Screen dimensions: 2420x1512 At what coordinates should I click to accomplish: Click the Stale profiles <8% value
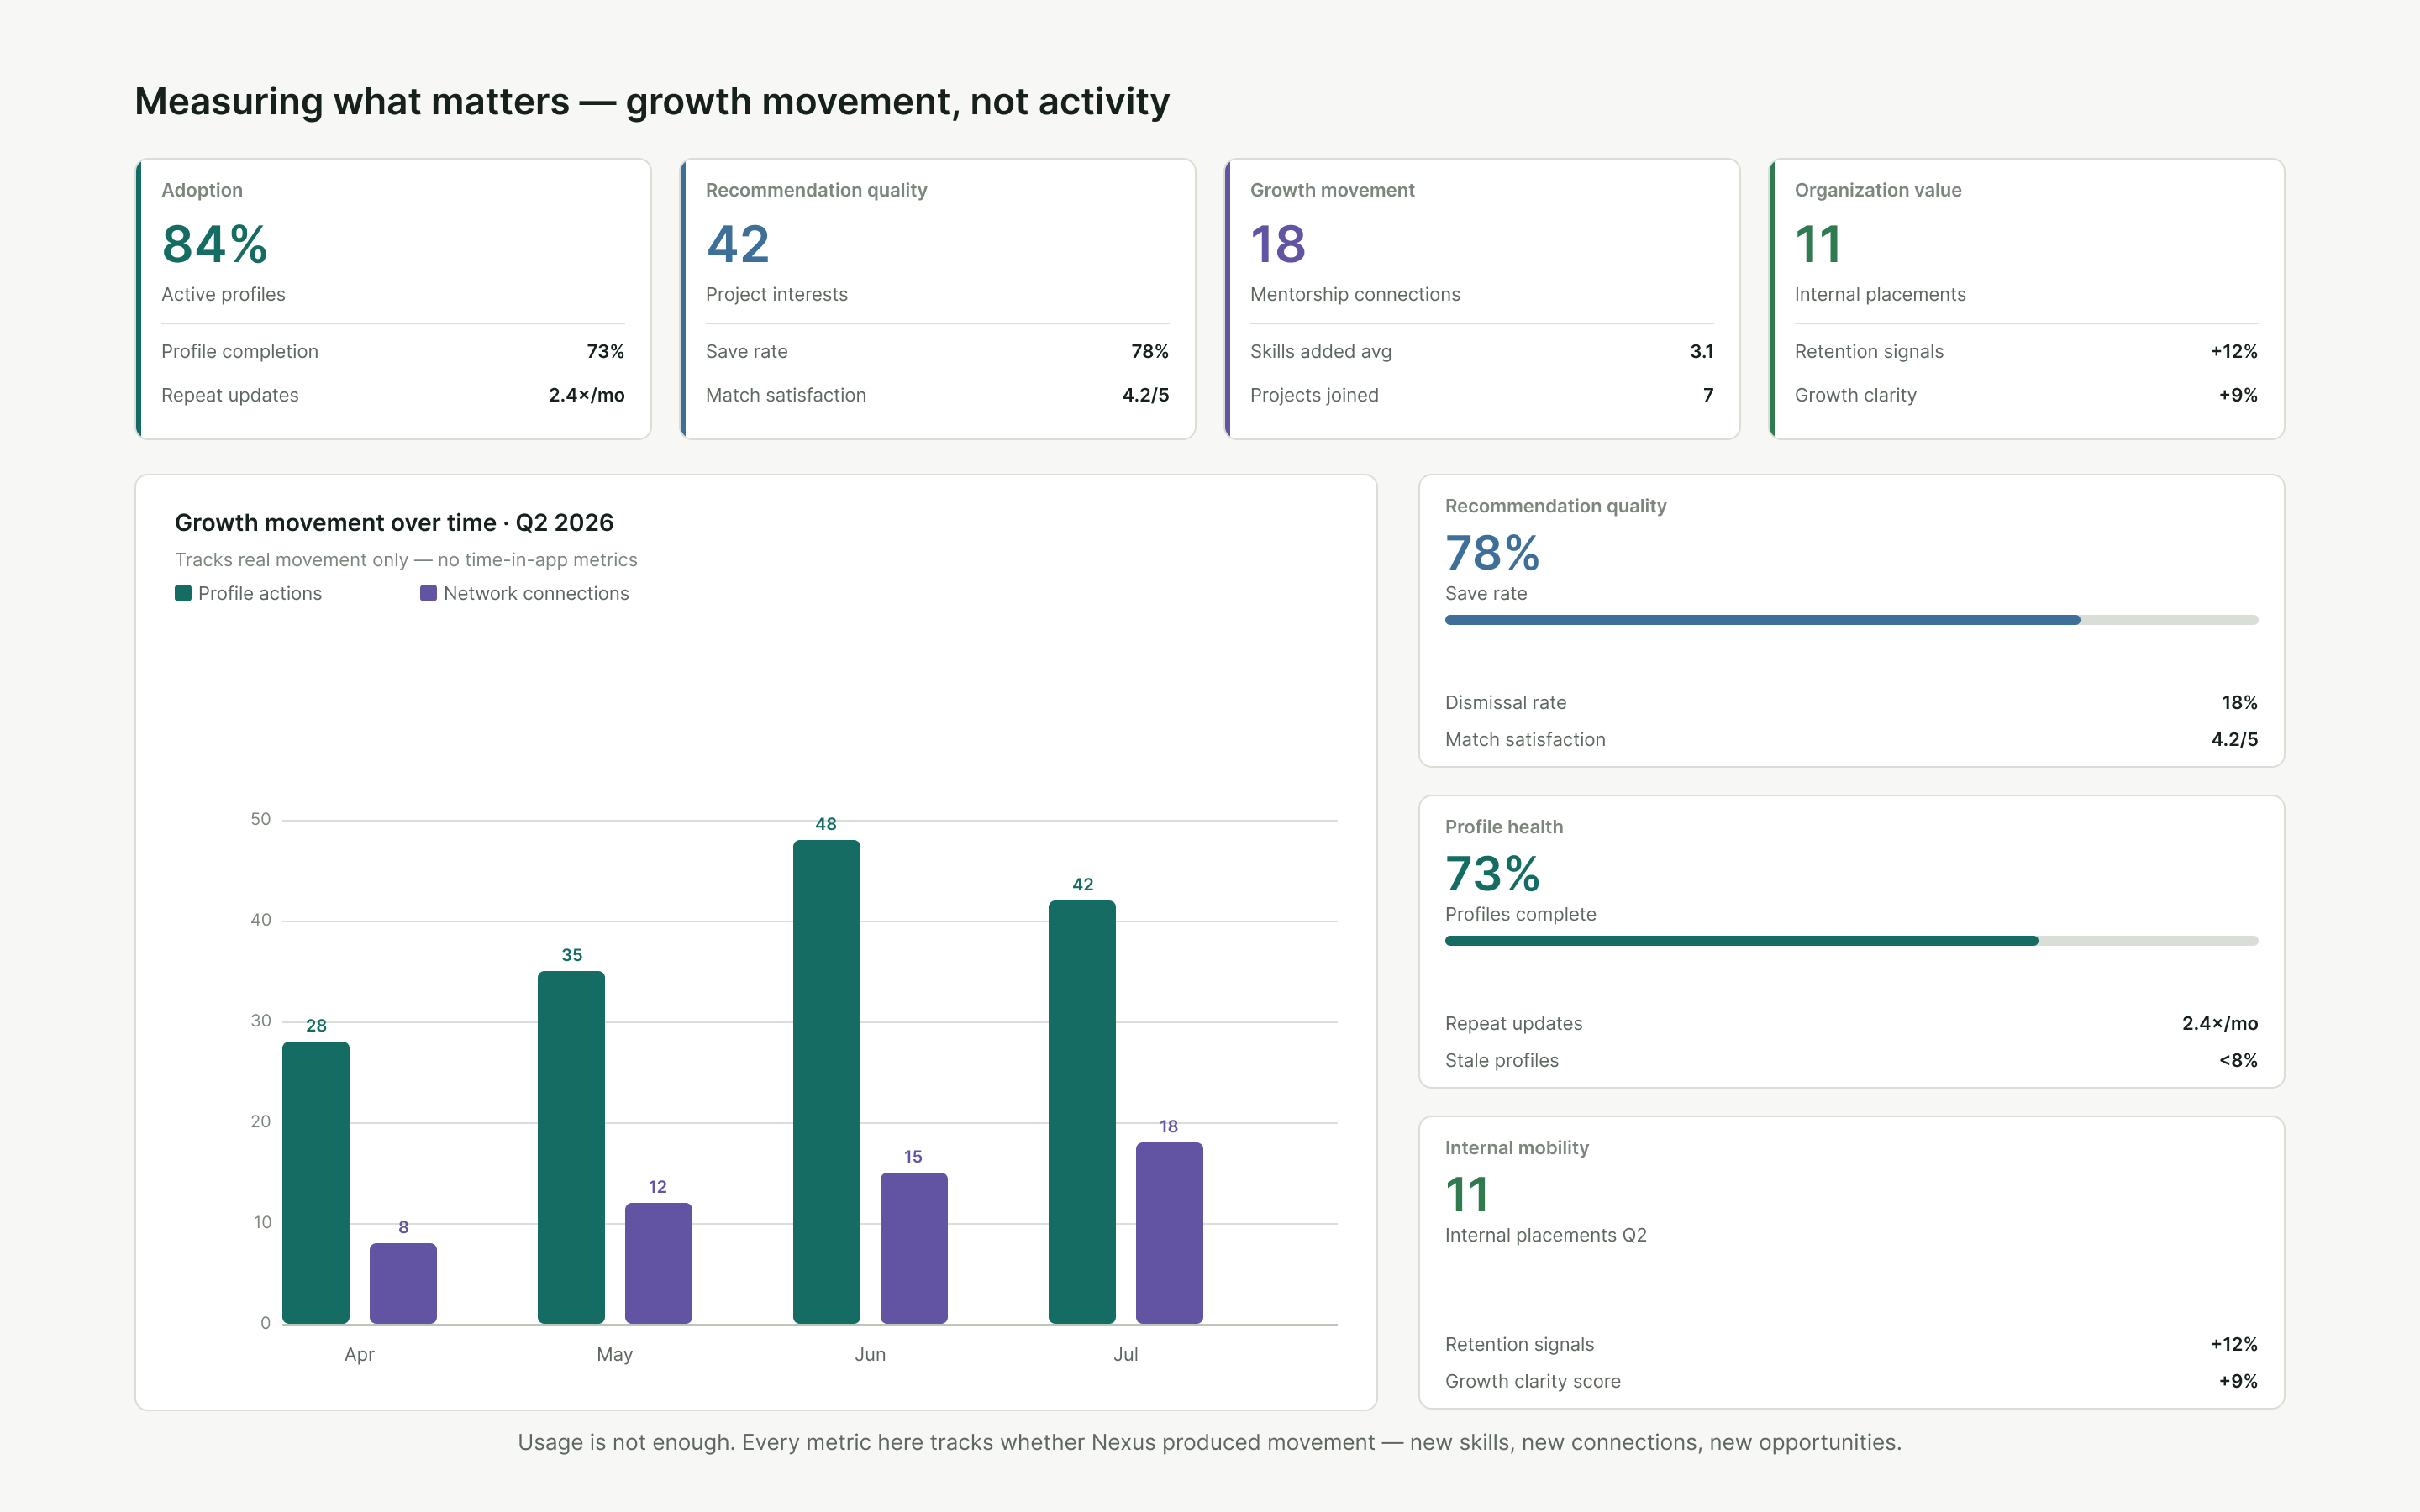(x=2238, y=1060)
